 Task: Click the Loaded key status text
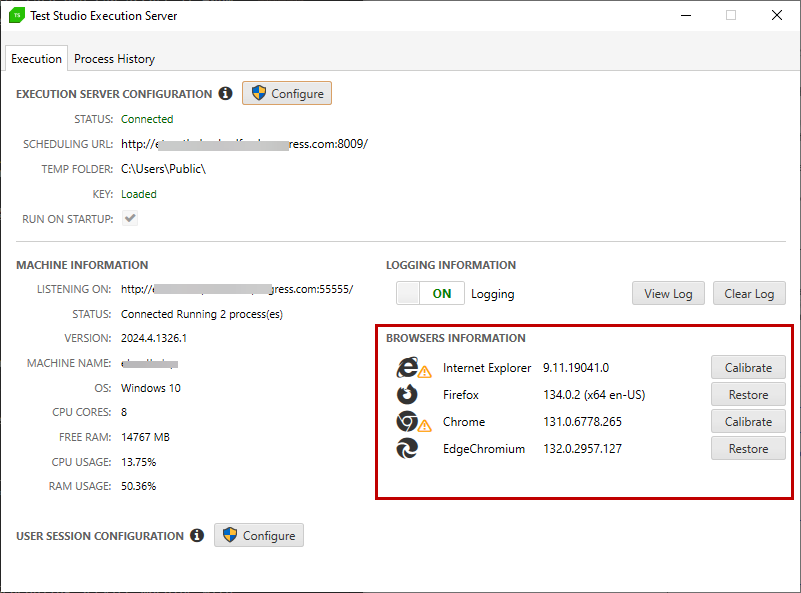[139, 194]
